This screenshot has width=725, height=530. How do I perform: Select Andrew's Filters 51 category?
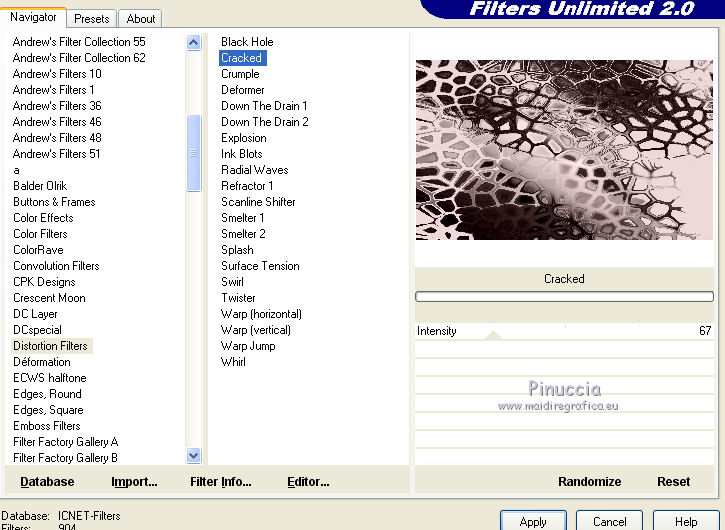click(x=56, y=154)
